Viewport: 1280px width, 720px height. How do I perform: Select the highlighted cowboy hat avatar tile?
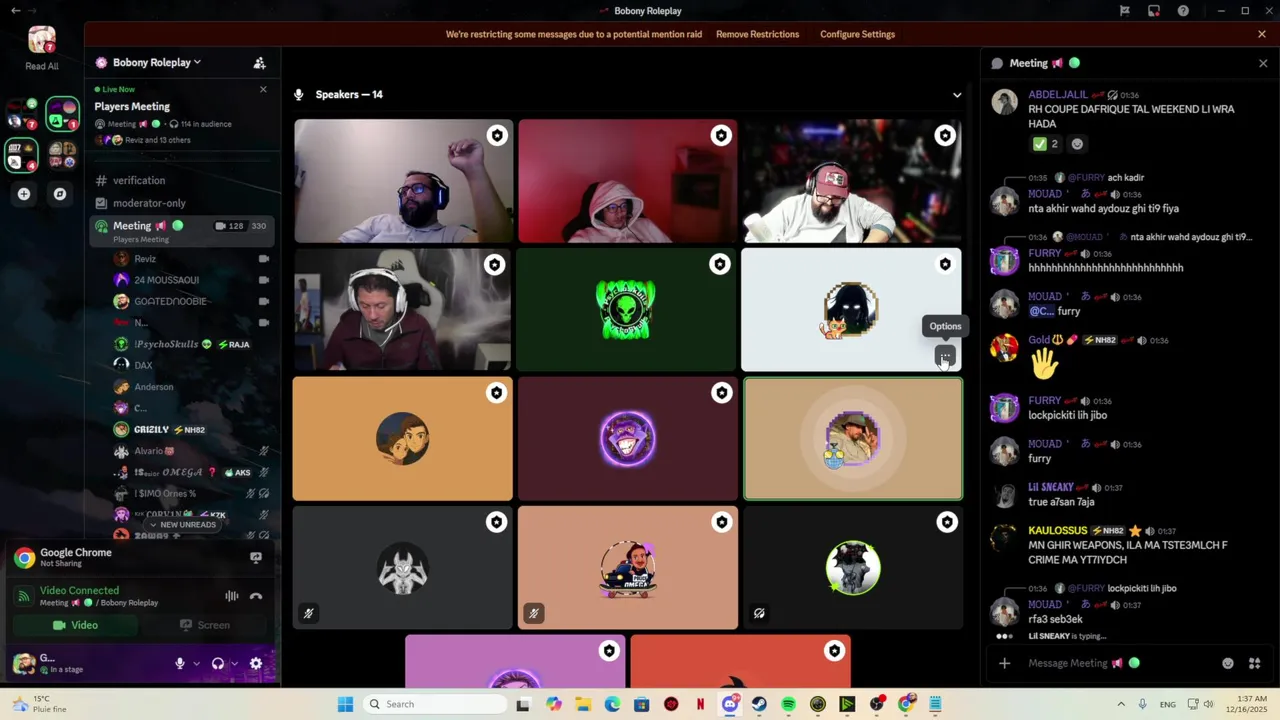(x=852, y=439)
